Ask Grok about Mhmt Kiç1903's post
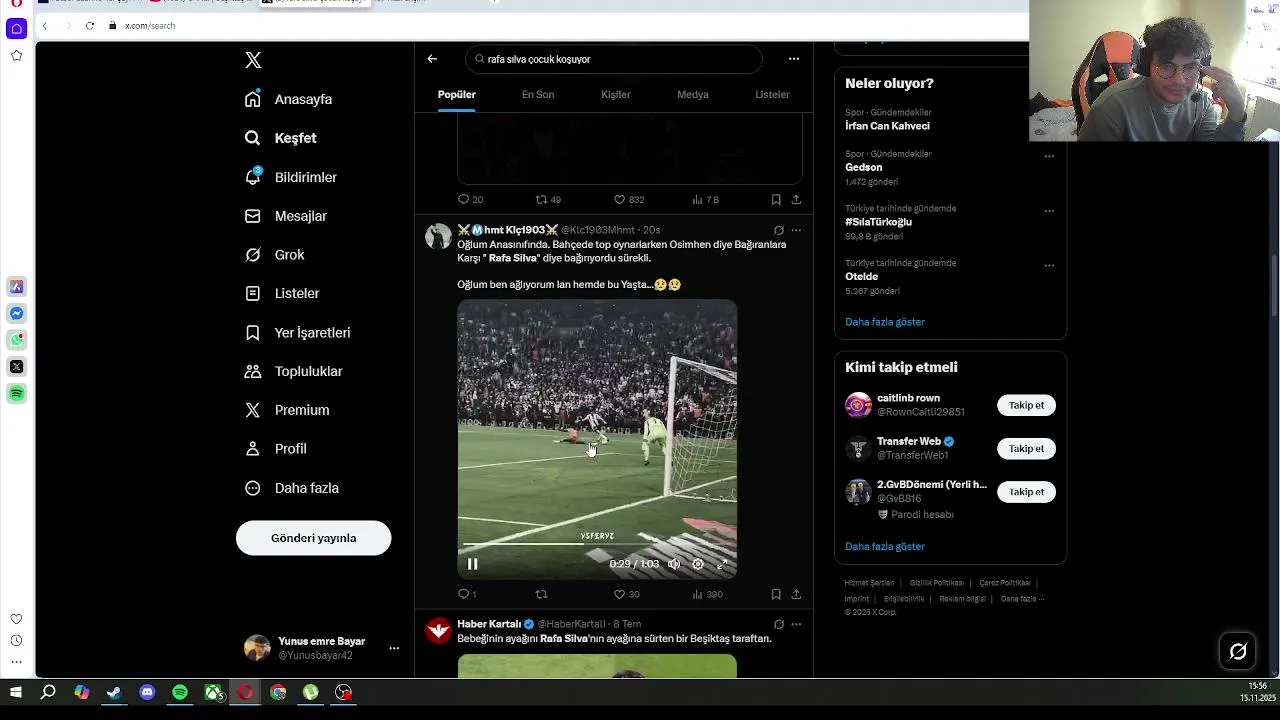This screenshot has height=720, width=1280. [779, 230]
